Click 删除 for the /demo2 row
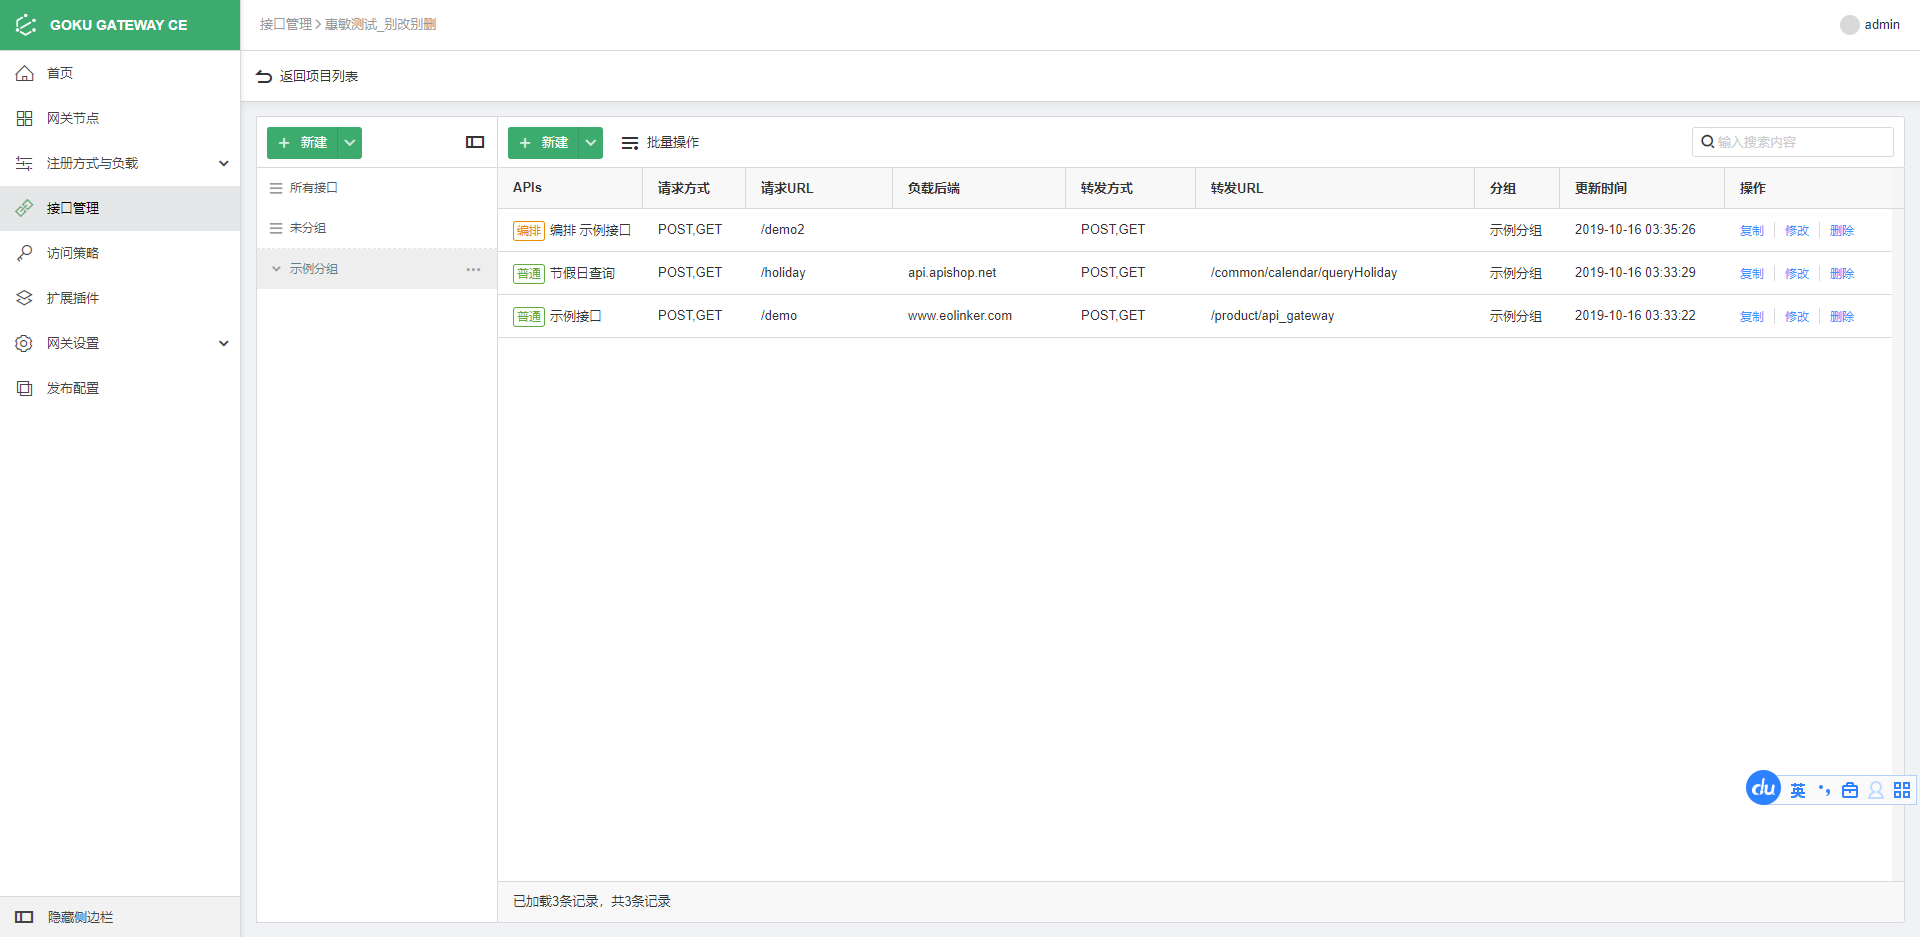The width and height of the screenshot is (1920, 937). pyautogui.click(x=1842, y=231)
